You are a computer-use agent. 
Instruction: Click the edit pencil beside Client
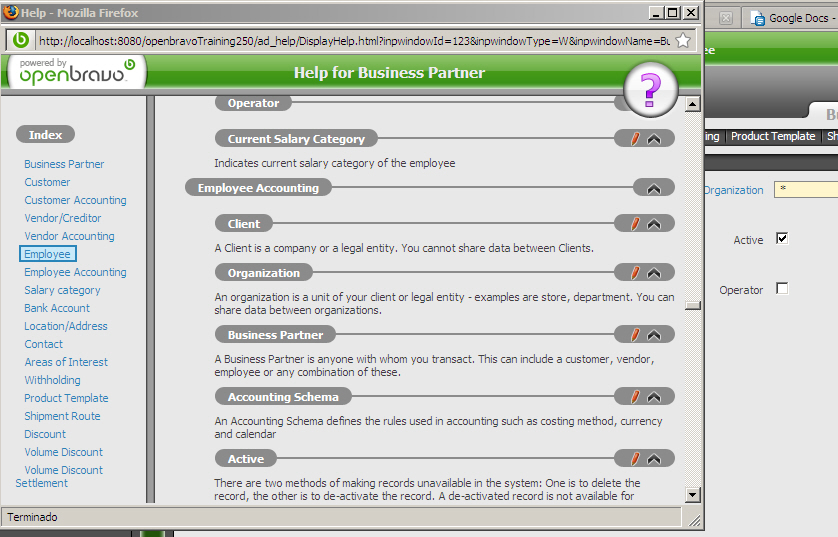point(634,224)
